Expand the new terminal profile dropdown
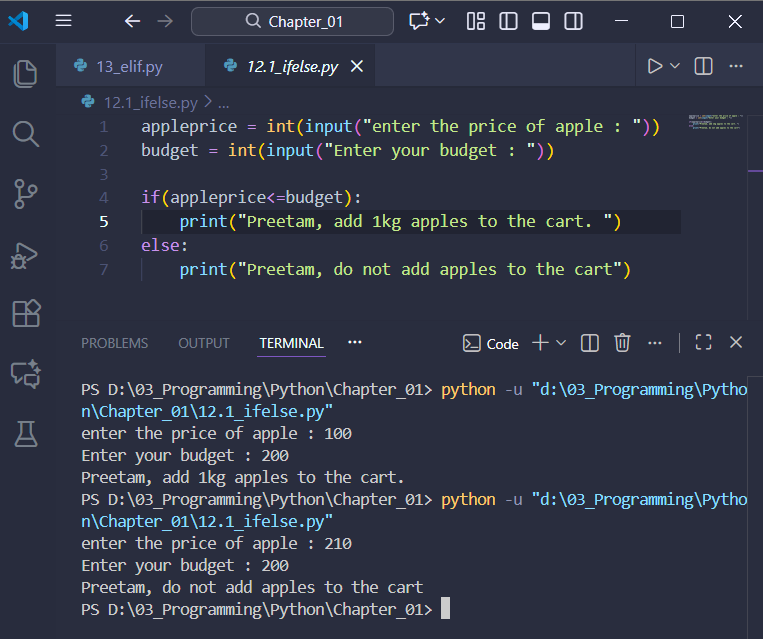Viewport: 763px width, 639px height. 561,343
